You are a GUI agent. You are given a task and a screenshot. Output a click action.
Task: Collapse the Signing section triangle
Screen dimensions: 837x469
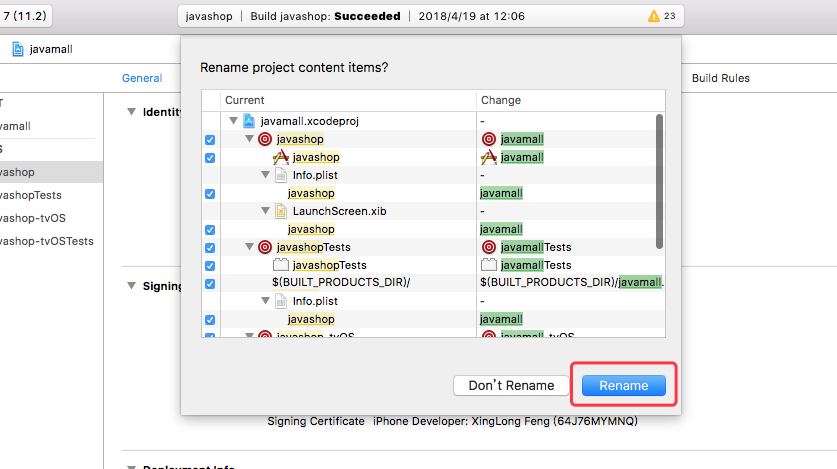click(131, 285)
